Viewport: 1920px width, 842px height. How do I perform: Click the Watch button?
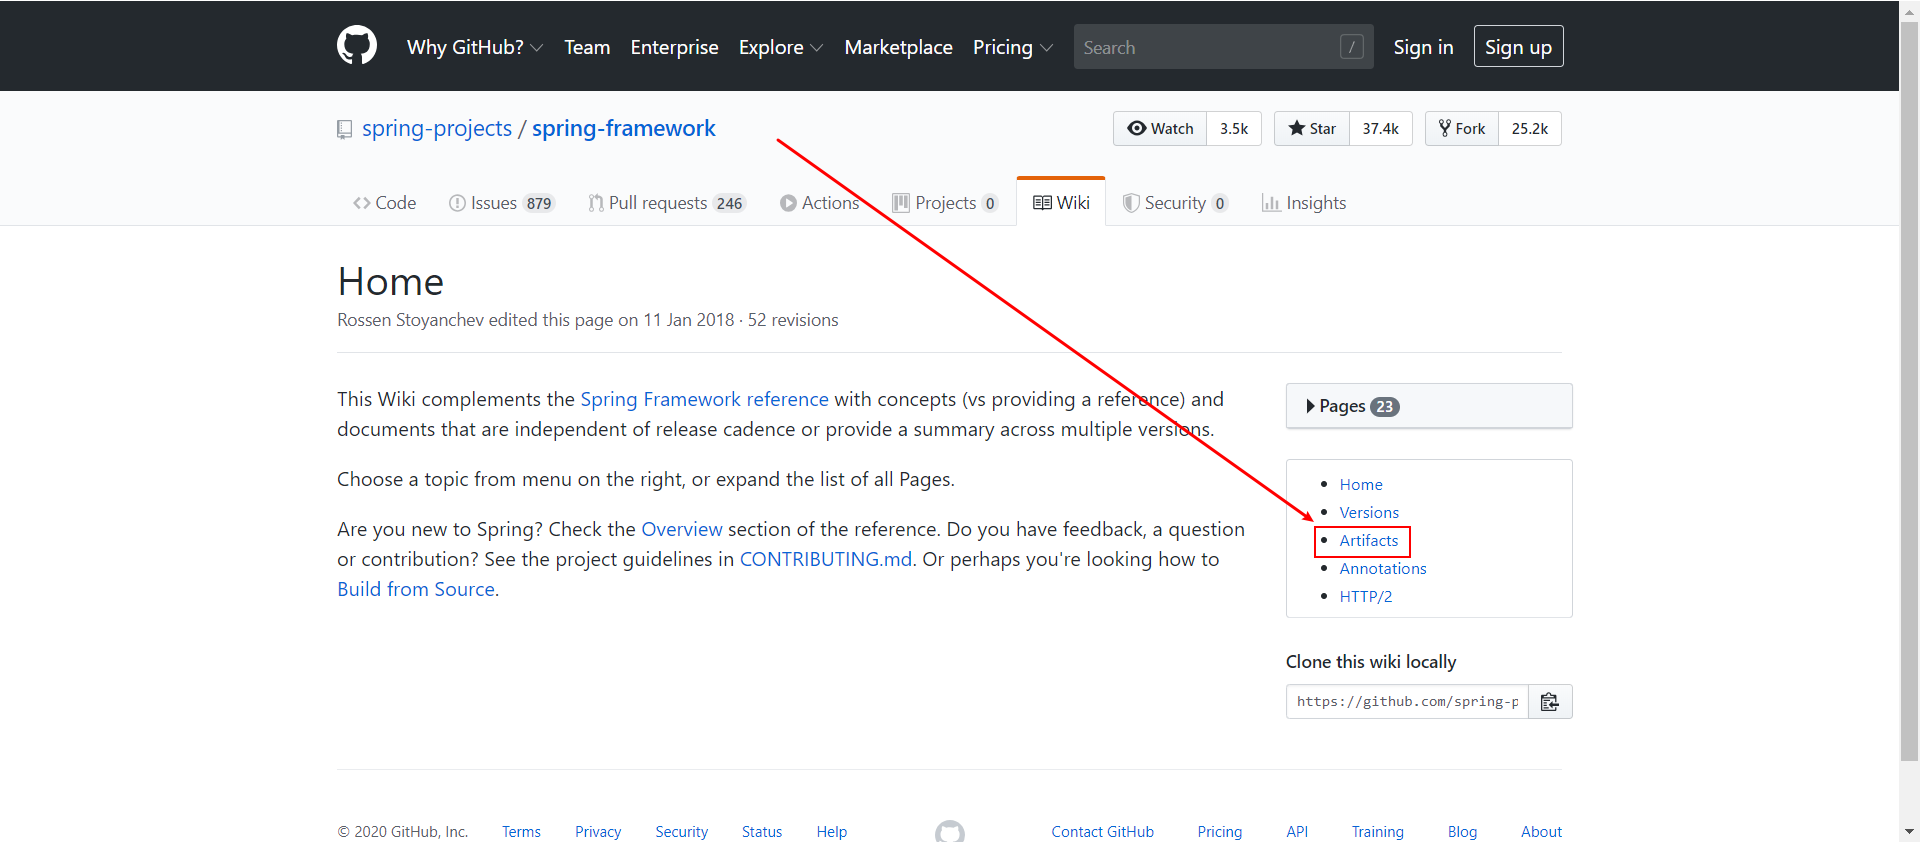1160,128
